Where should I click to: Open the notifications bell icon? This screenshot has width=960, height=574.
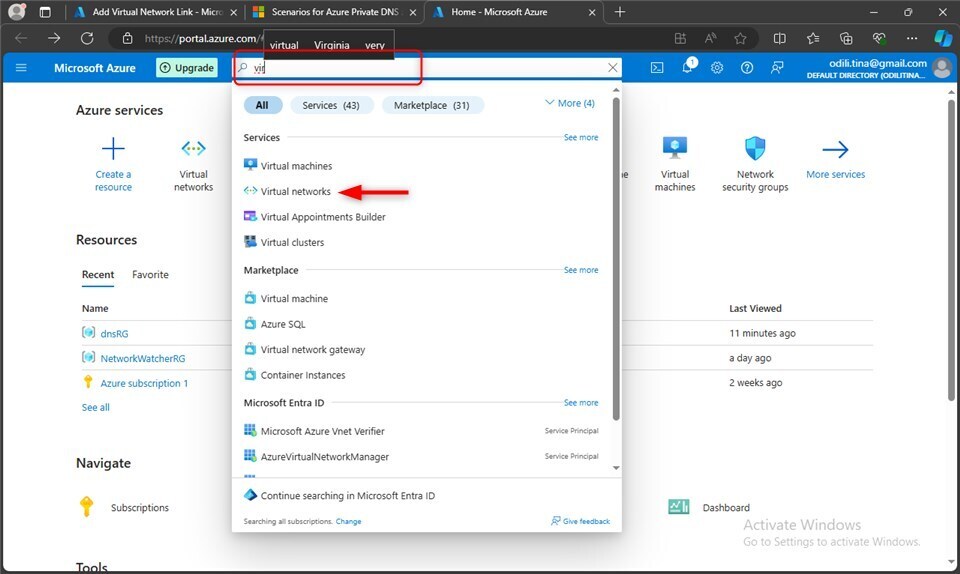pyautogui.click(x=688, y=67)
